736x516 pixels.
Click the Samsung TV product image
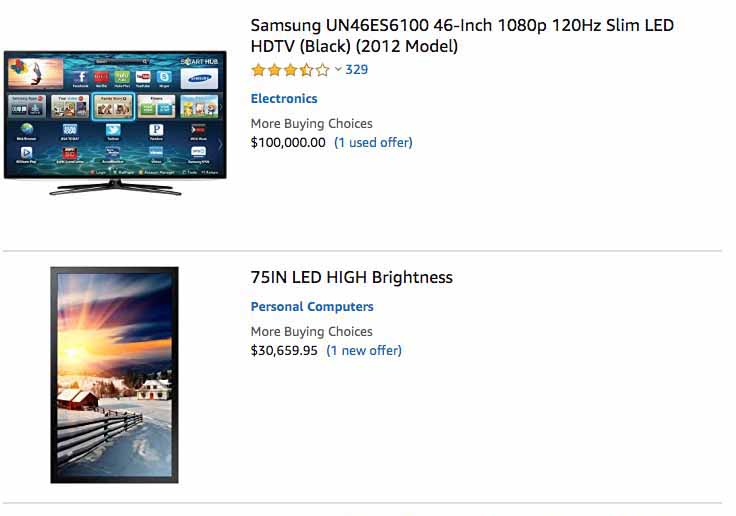click(115, 123)
